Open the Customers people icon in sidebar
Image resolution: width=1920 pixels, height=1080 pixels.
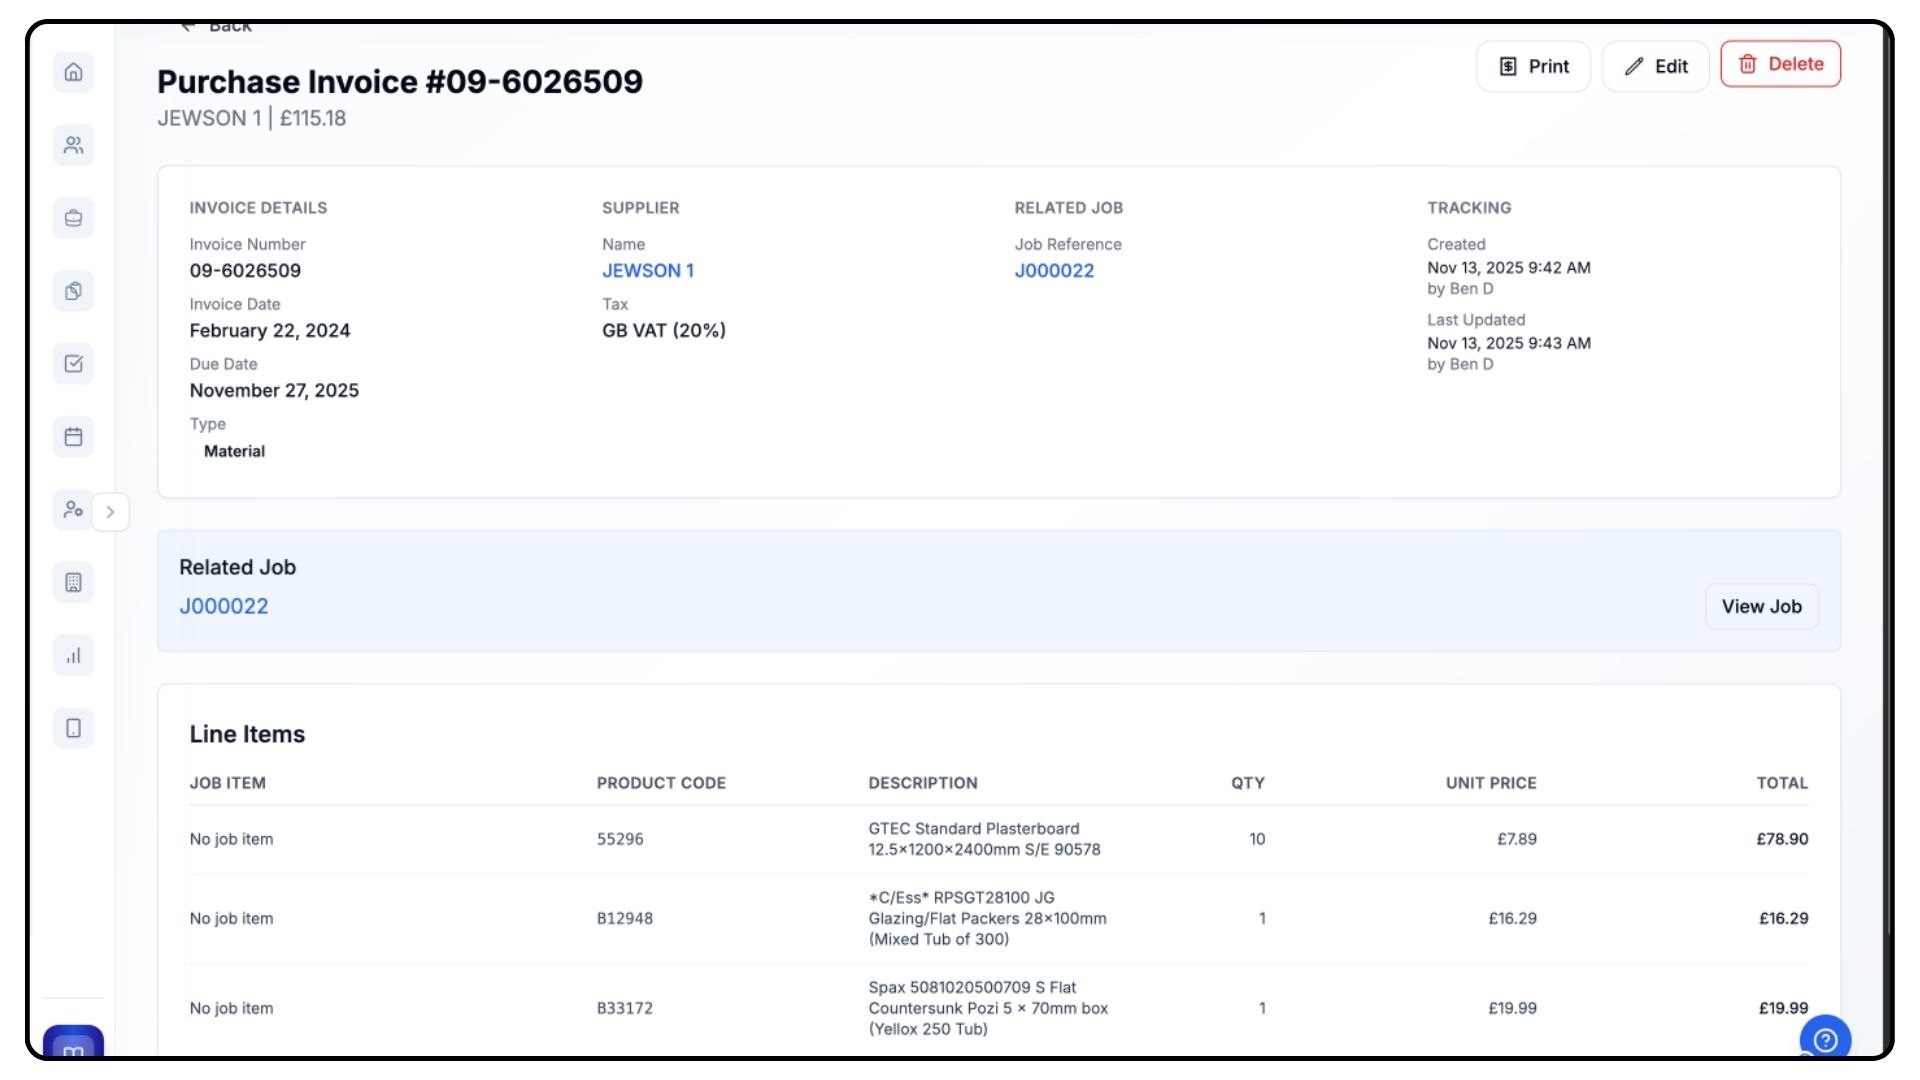coord(73,146)
